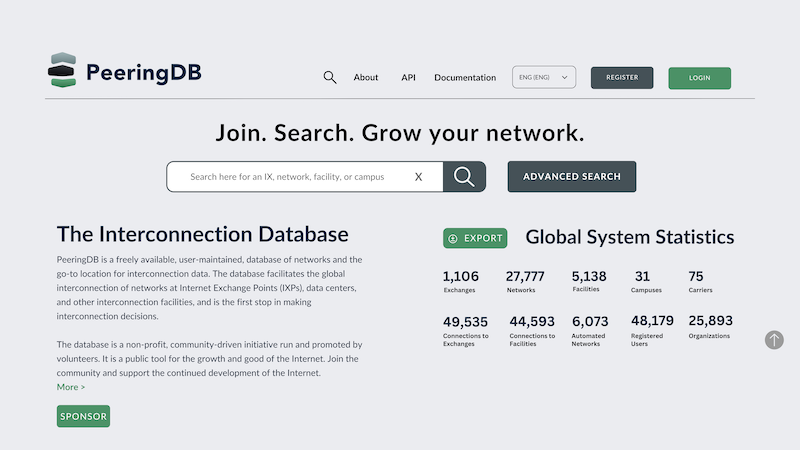Clear the search field with the X
The height and width of the screenshot is (450, 800).
coord(418,177)
